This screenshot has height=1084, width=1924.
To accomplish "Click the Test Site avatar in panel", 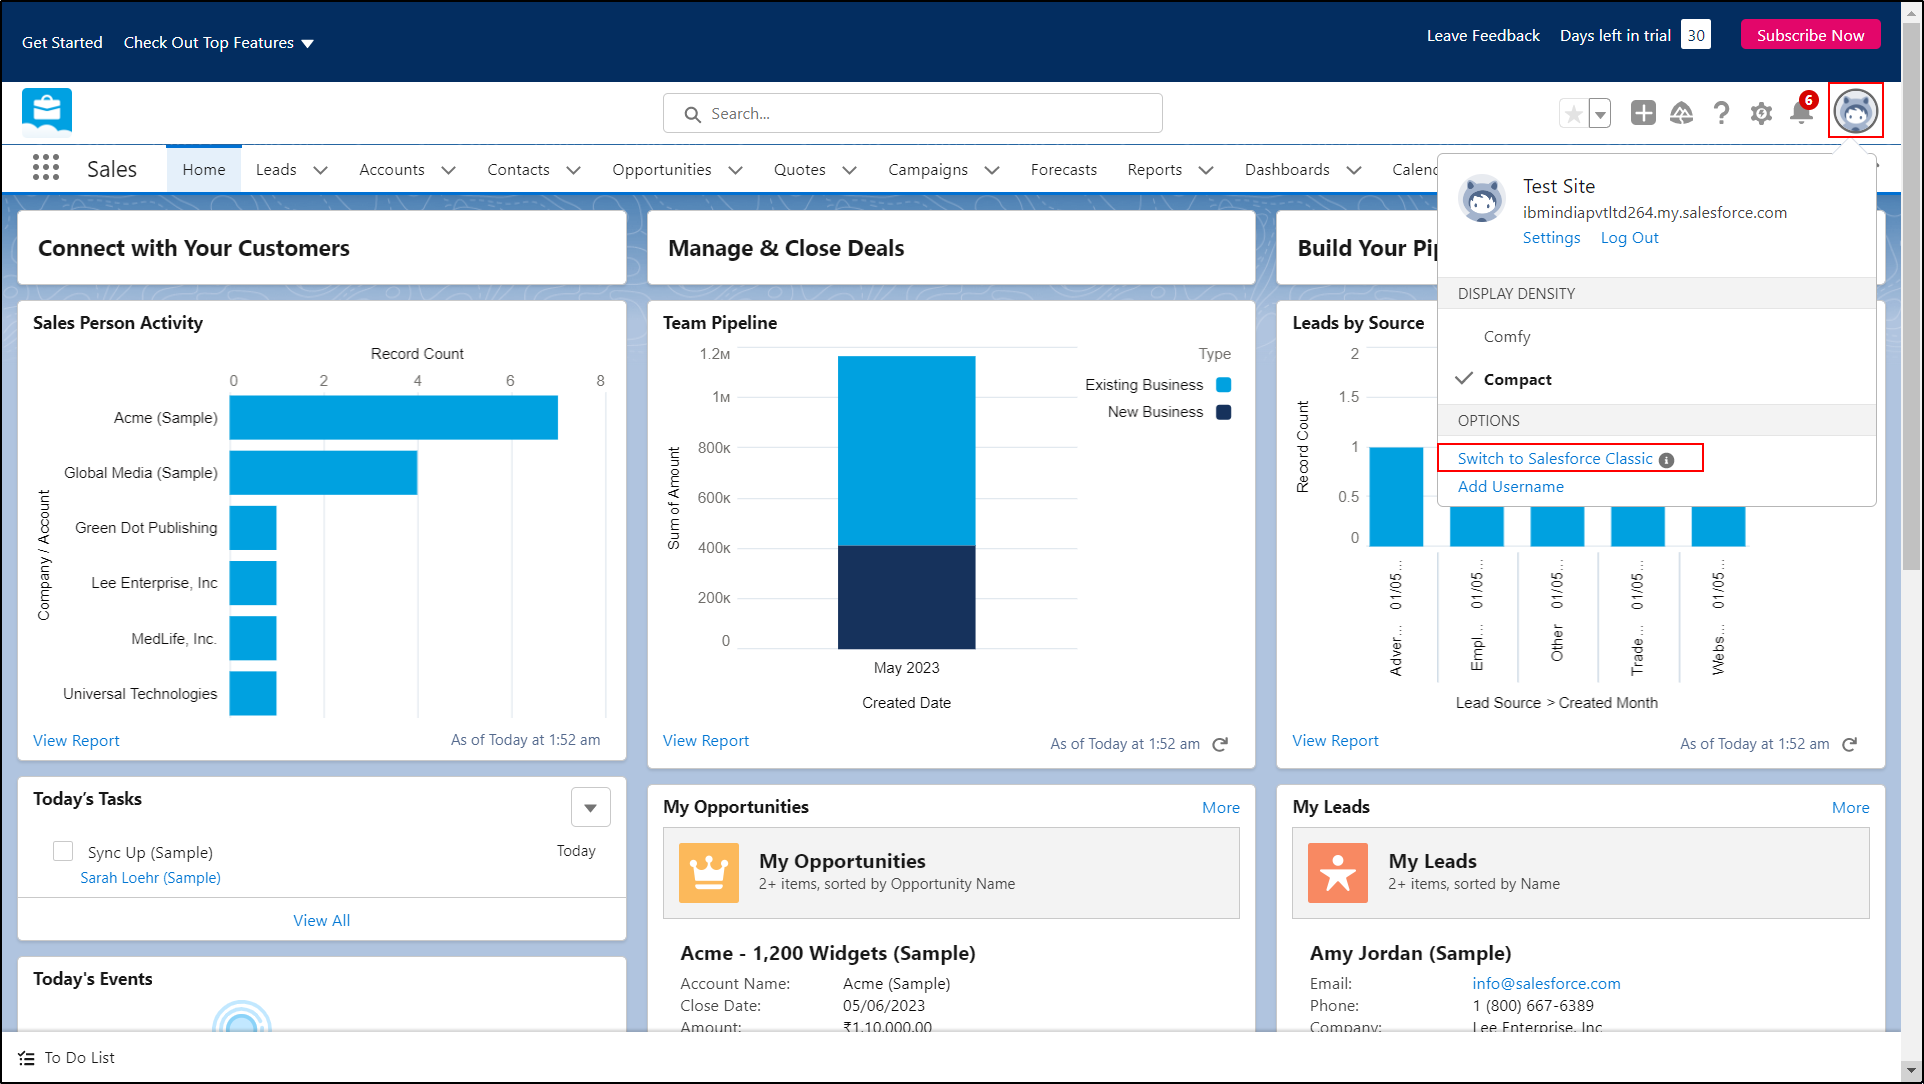I will [1482, 199].
